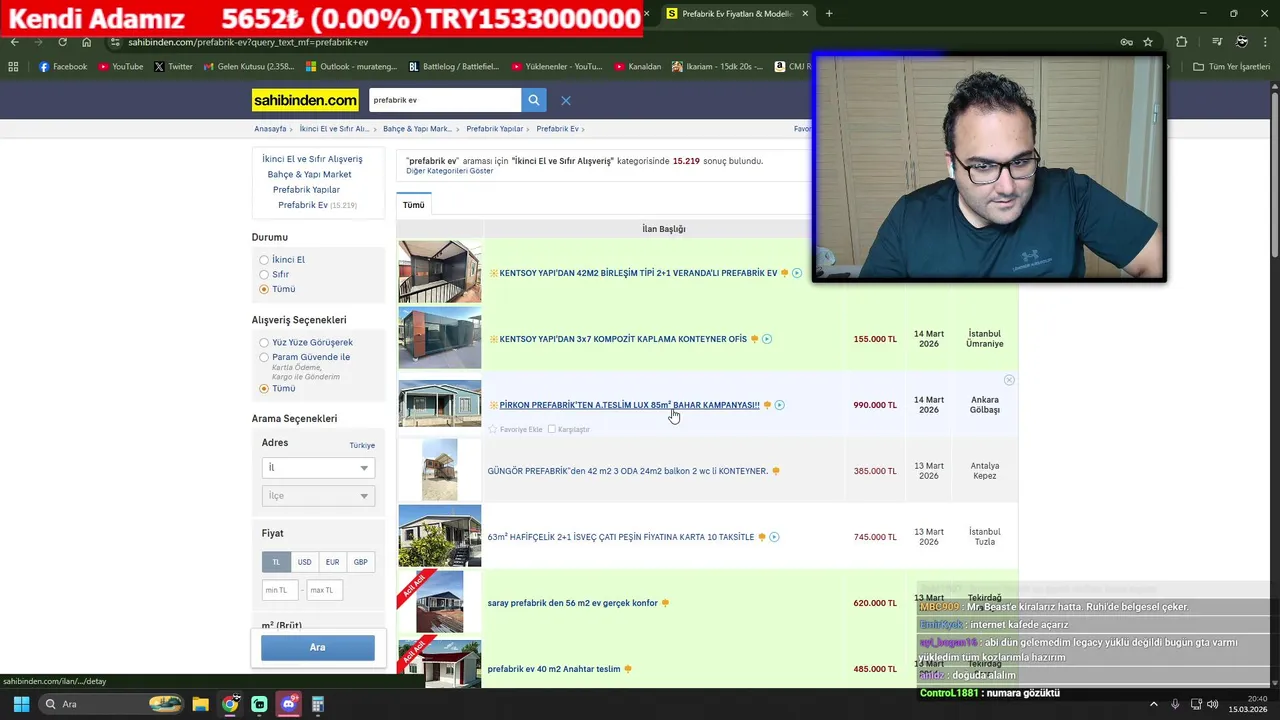
Task: Choose GBP currency button
Action: click(x=360, y=562)
